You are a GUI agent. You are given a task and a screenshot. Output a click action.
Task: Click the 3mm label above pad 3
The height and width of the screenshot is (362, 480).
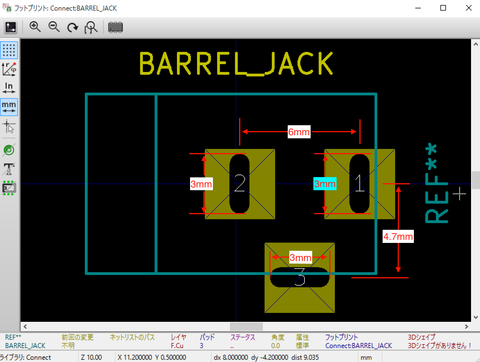tap(300, 257)
